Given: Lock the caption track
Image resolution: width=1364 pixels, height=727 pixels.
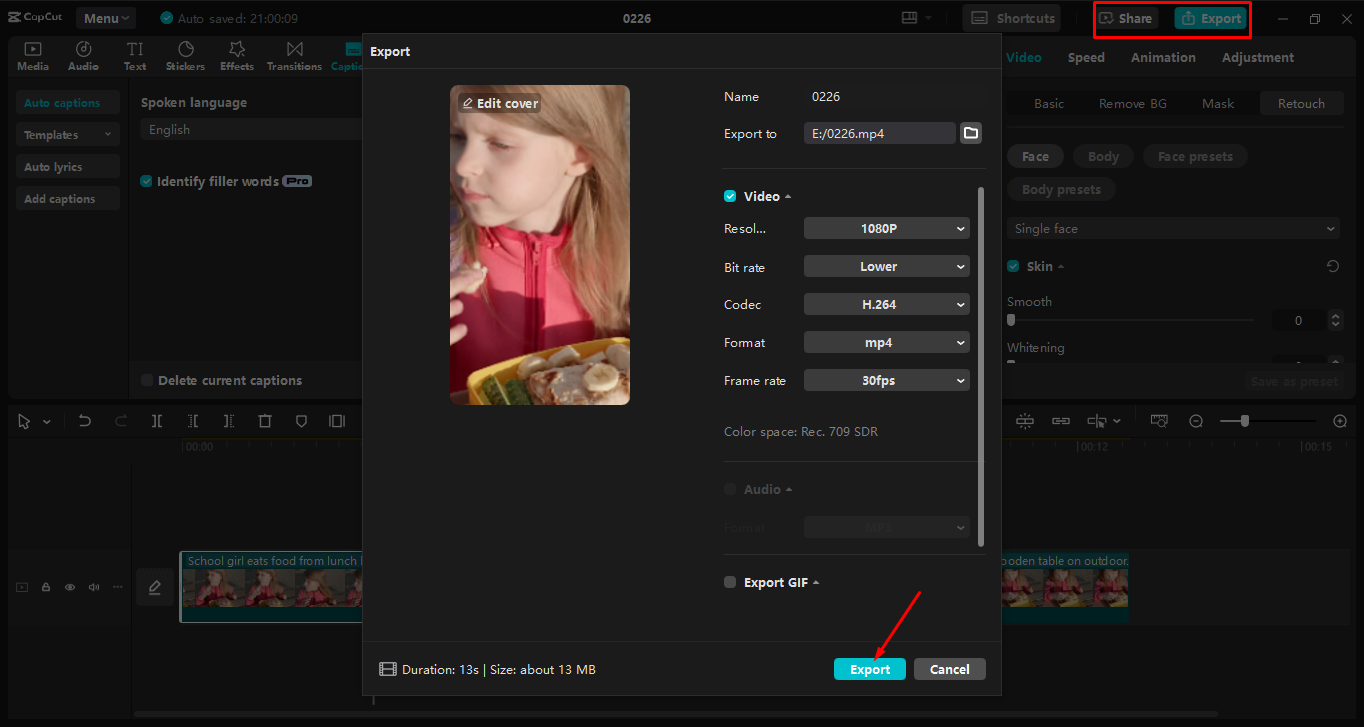Looking at the screenshot, I should click(45, 587).
